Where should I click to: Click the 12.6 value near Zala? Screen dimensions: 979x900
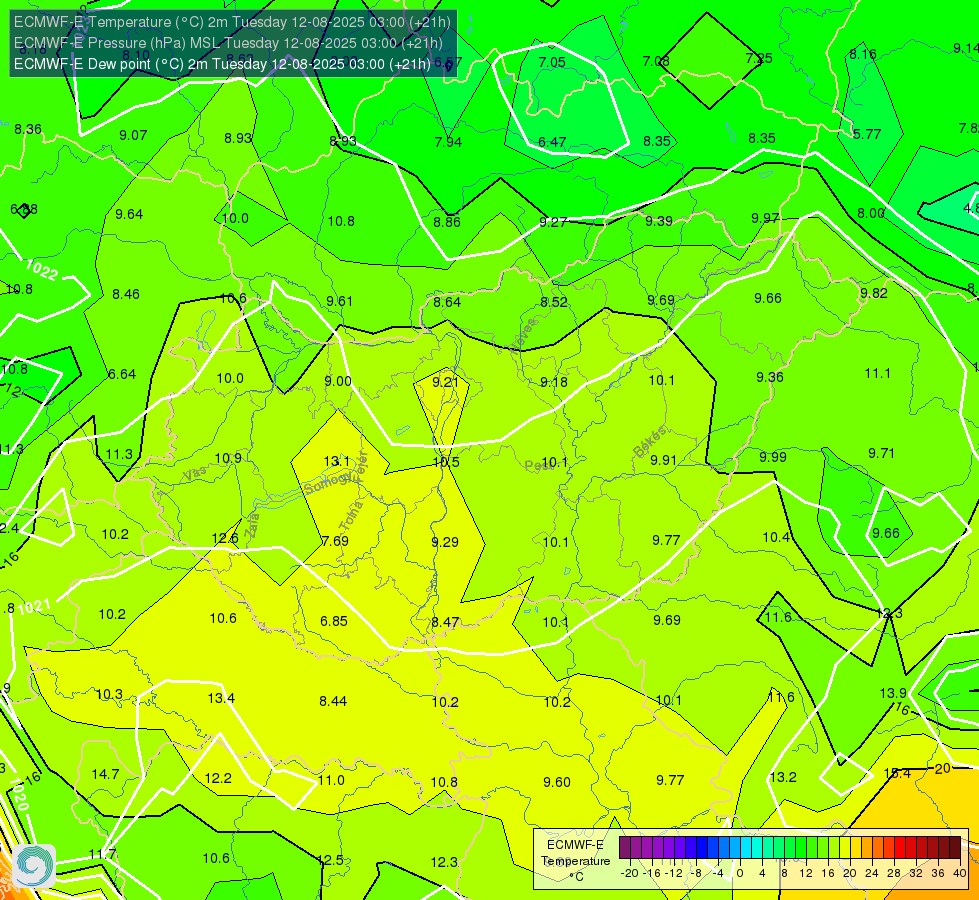225,538
